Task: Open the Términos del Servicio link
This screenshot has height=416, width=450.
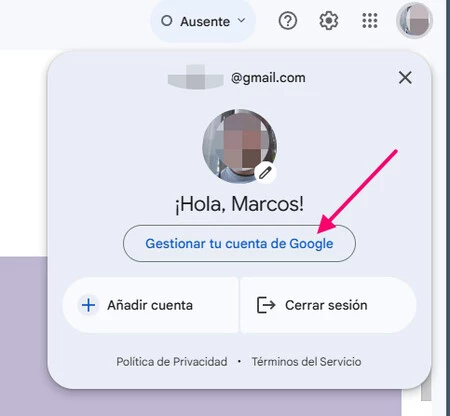Action: click(306, 362)
